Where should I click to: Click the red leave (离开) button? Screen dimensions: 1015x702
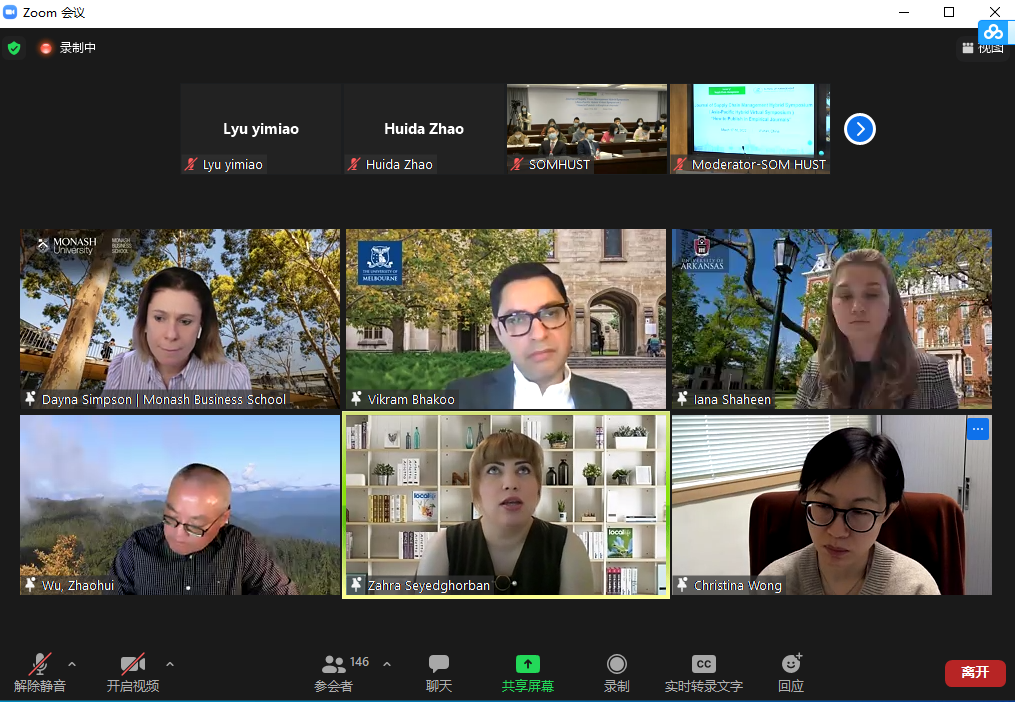[x=974, y=673]
